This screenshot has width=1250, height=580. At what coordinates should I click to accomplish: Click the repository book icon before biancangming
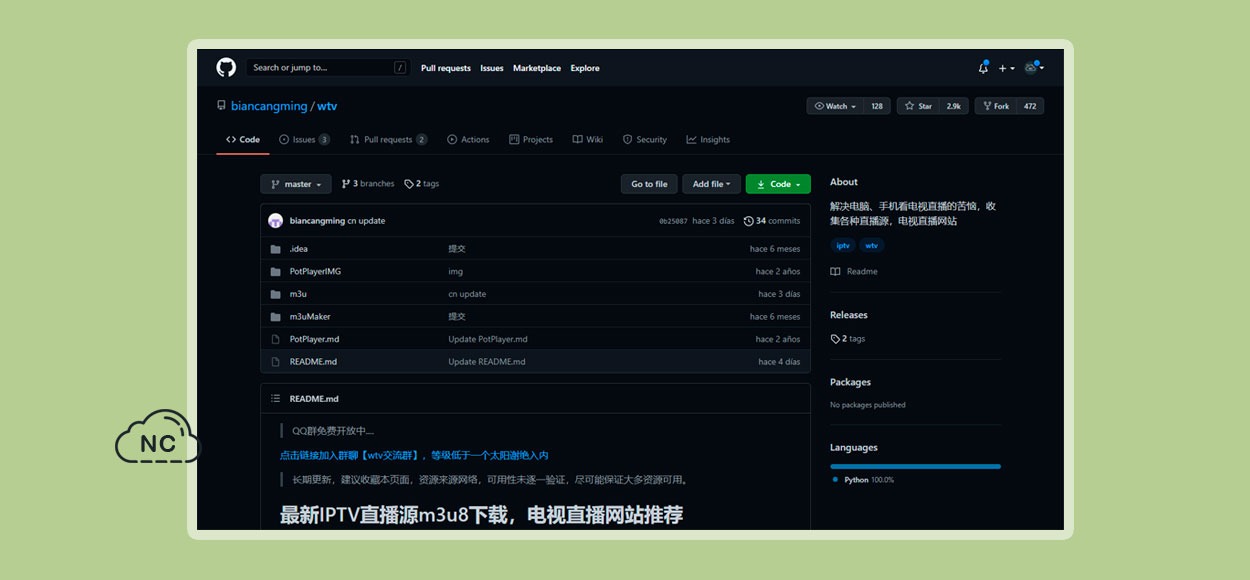221,106
